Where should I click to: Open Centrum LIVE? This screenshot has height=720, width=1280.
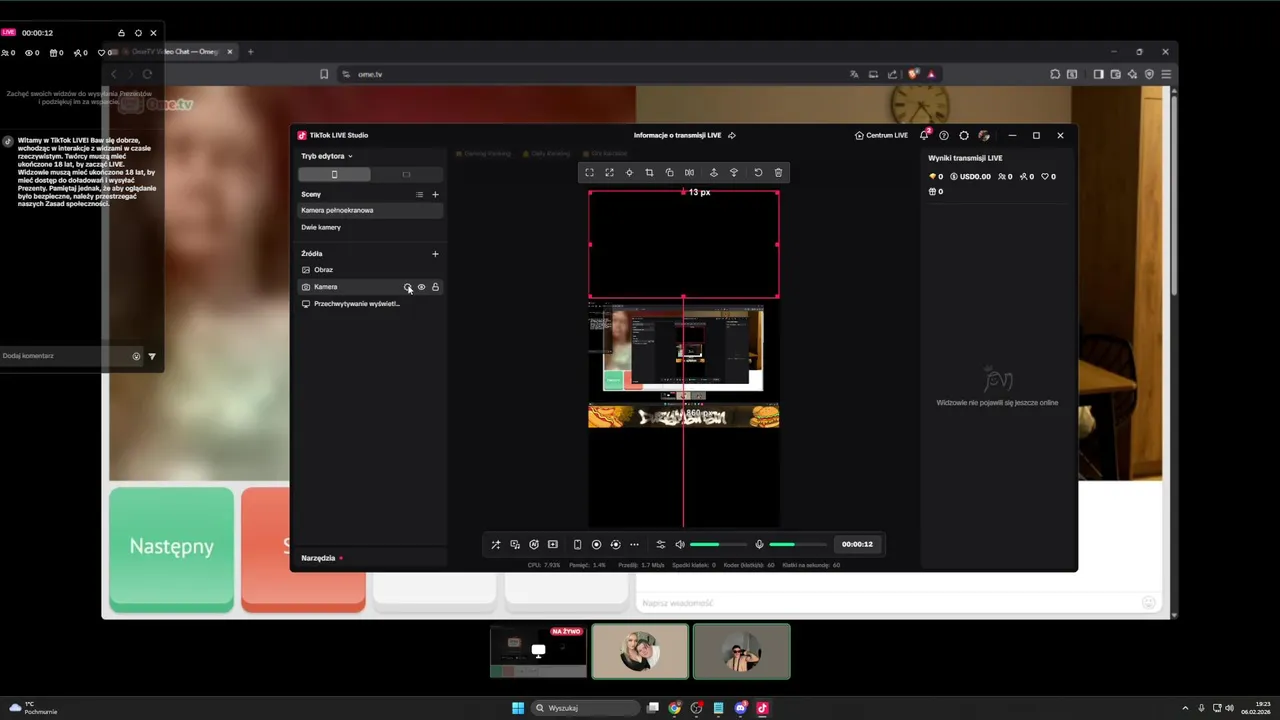tap(881, 135)
